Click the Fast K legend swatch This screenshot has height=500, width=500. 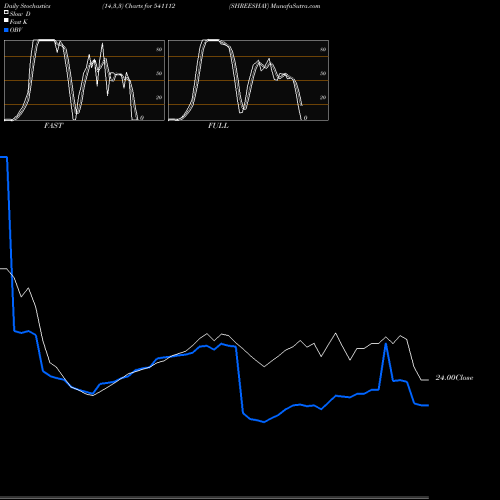coord(6,20)
